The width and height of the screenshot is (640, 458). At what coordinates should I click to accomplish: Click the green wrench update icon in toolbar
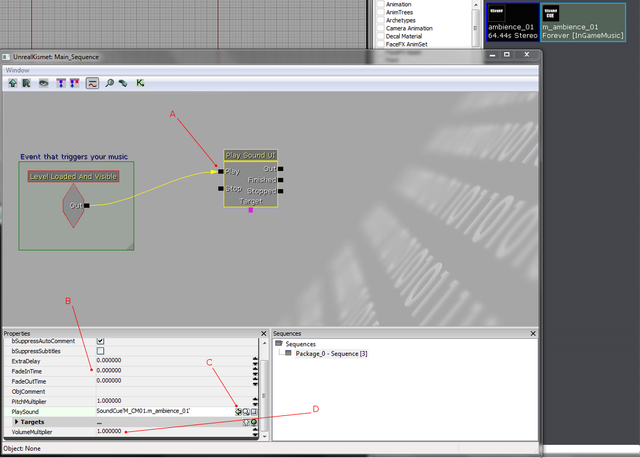[123, 83]
